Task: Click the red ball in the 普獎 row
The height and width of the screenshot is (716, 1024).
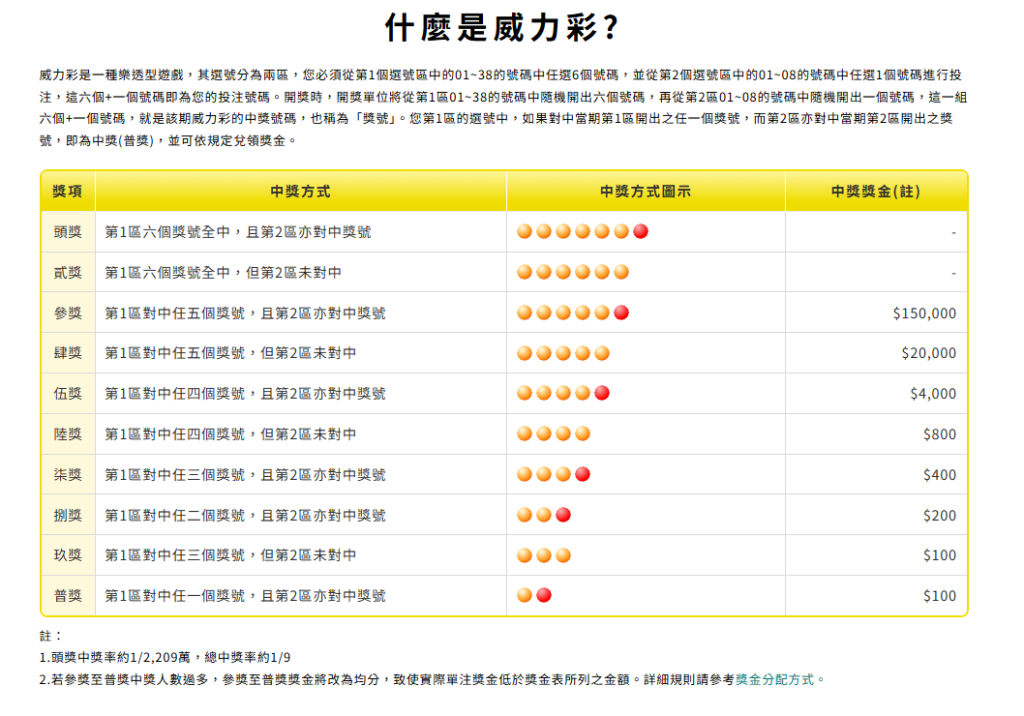Action: coord(544,596)
